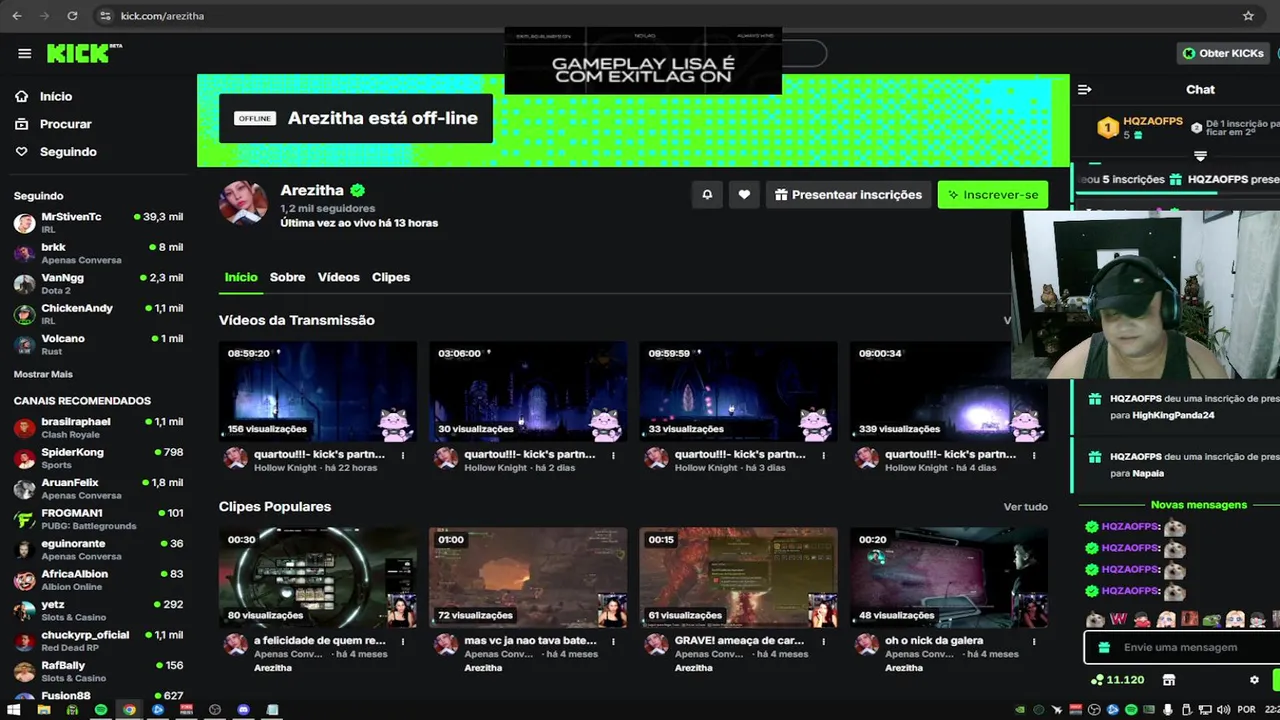Open ChickenAndy followed channel
Image resolution: width=1280 pixels, height=720 pixels.
[x=98, y=314]
